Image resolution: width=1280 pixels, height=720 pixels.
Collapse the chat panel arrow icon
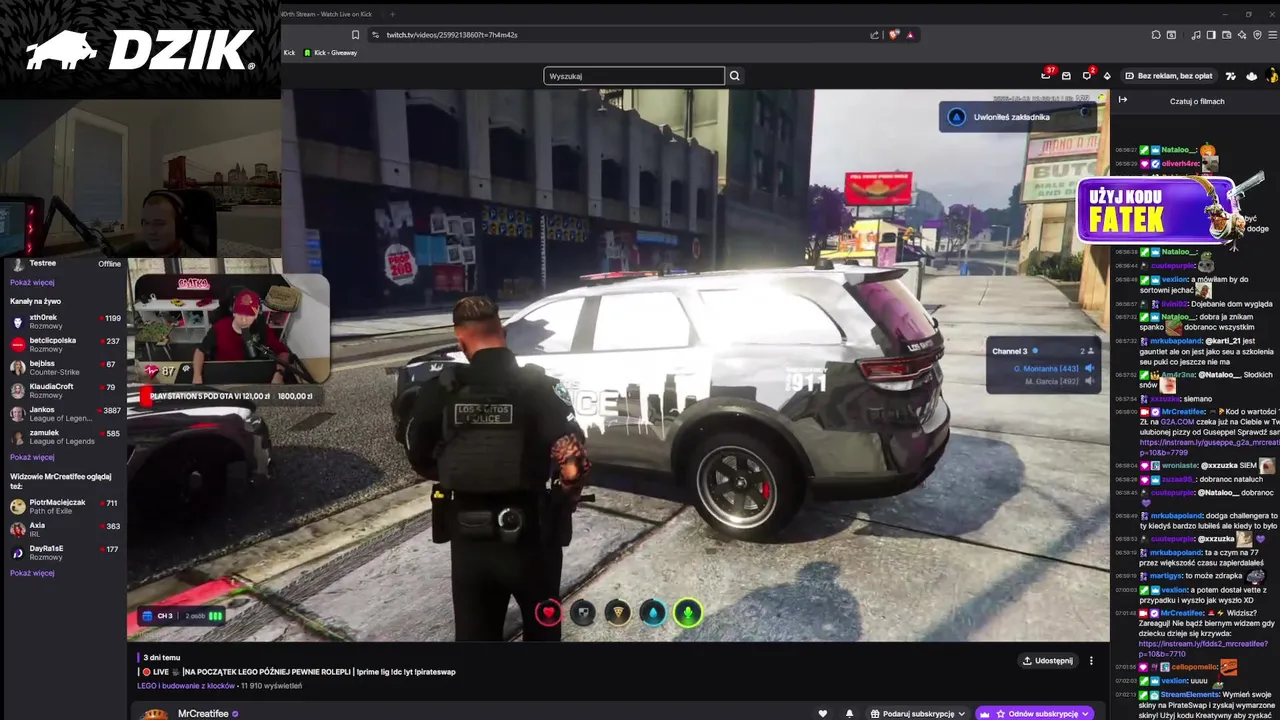coord(1123,100)
